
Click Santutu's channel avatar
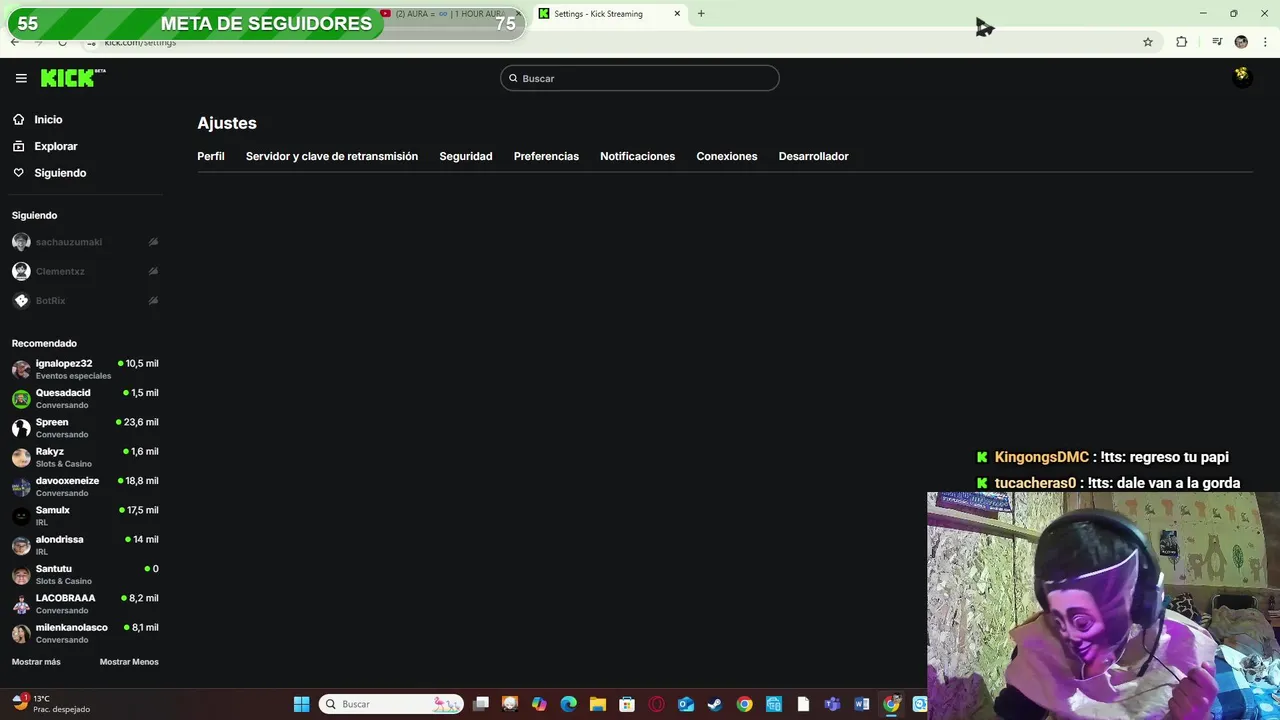(21, 574)
